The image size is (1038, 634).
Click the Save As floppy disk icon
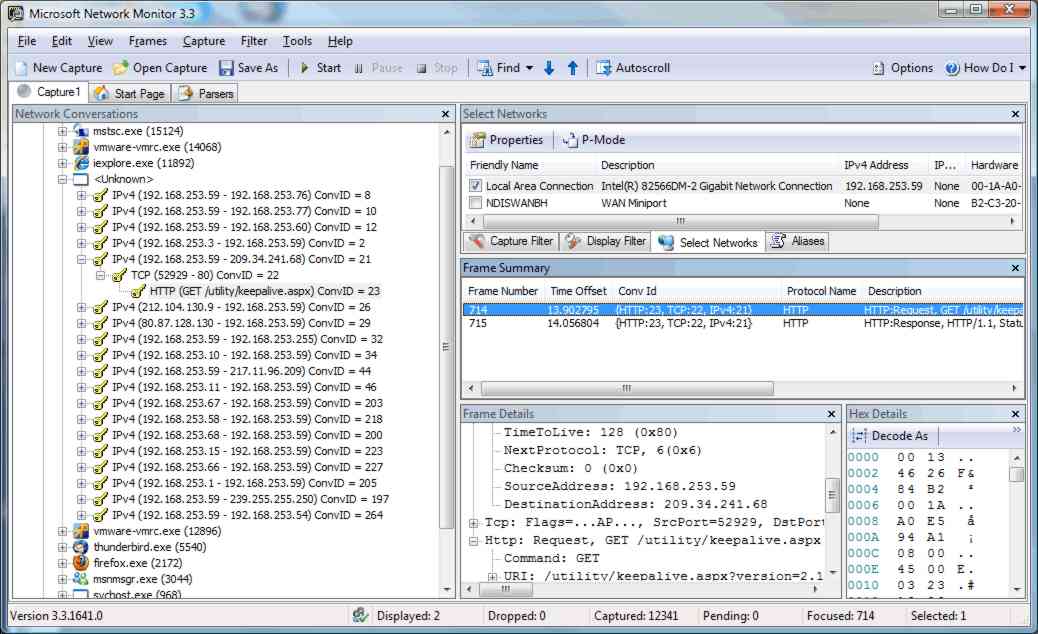tap(226, 68)
